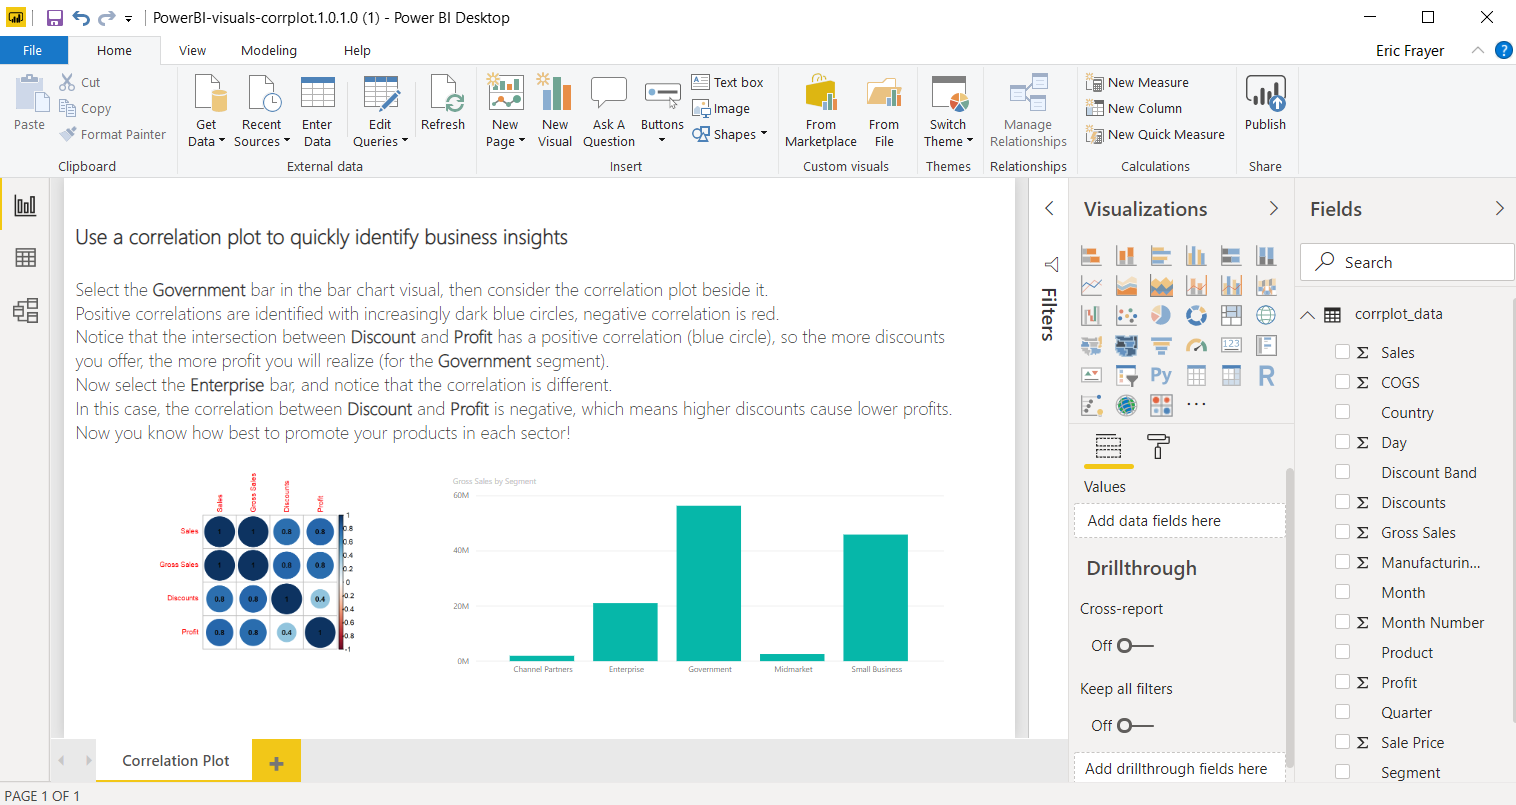The width and height of the screenshot is (1516, 805).
Task: Click New Measure
Action: 1137,82
